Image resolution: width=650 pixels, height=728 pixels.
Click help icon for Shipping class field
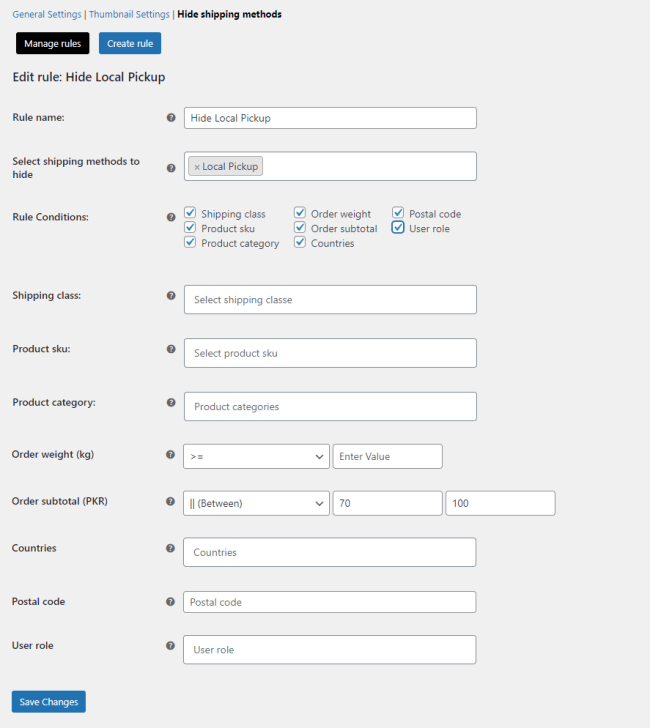coord(171,296)
